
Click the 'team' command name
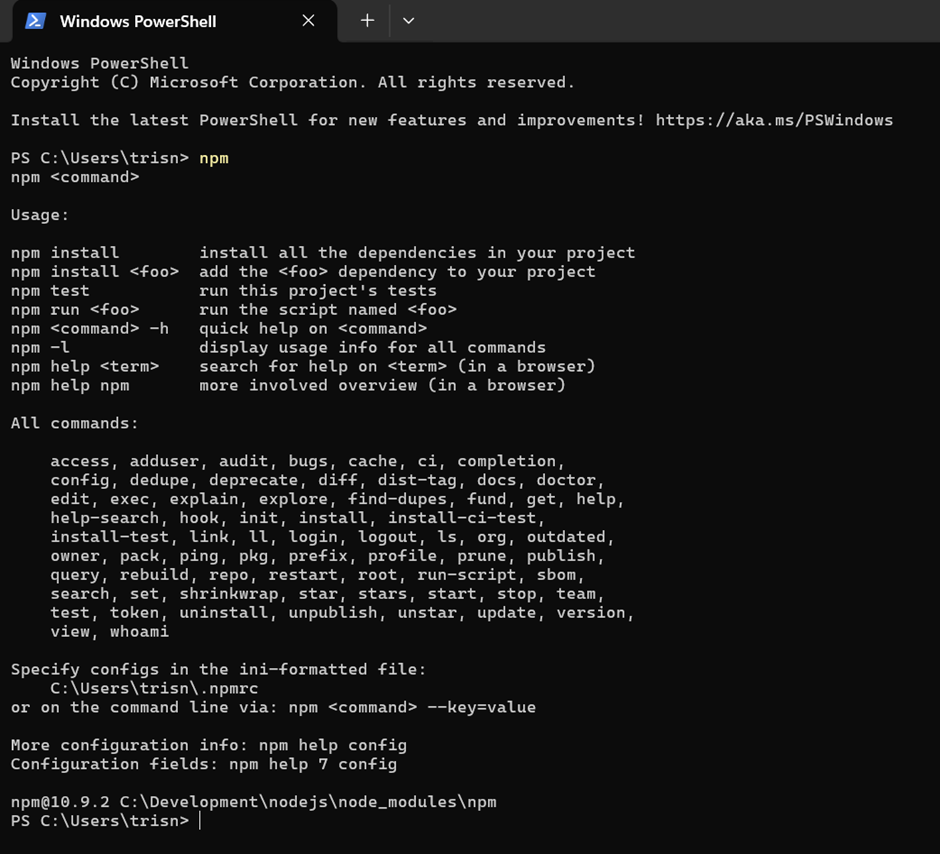(x=576, y=594)
